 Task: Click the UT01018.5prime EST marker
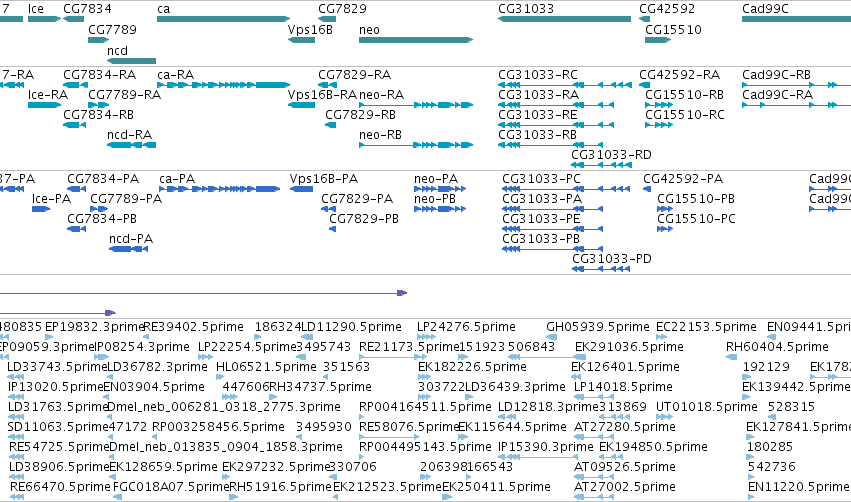click(665, 417)
